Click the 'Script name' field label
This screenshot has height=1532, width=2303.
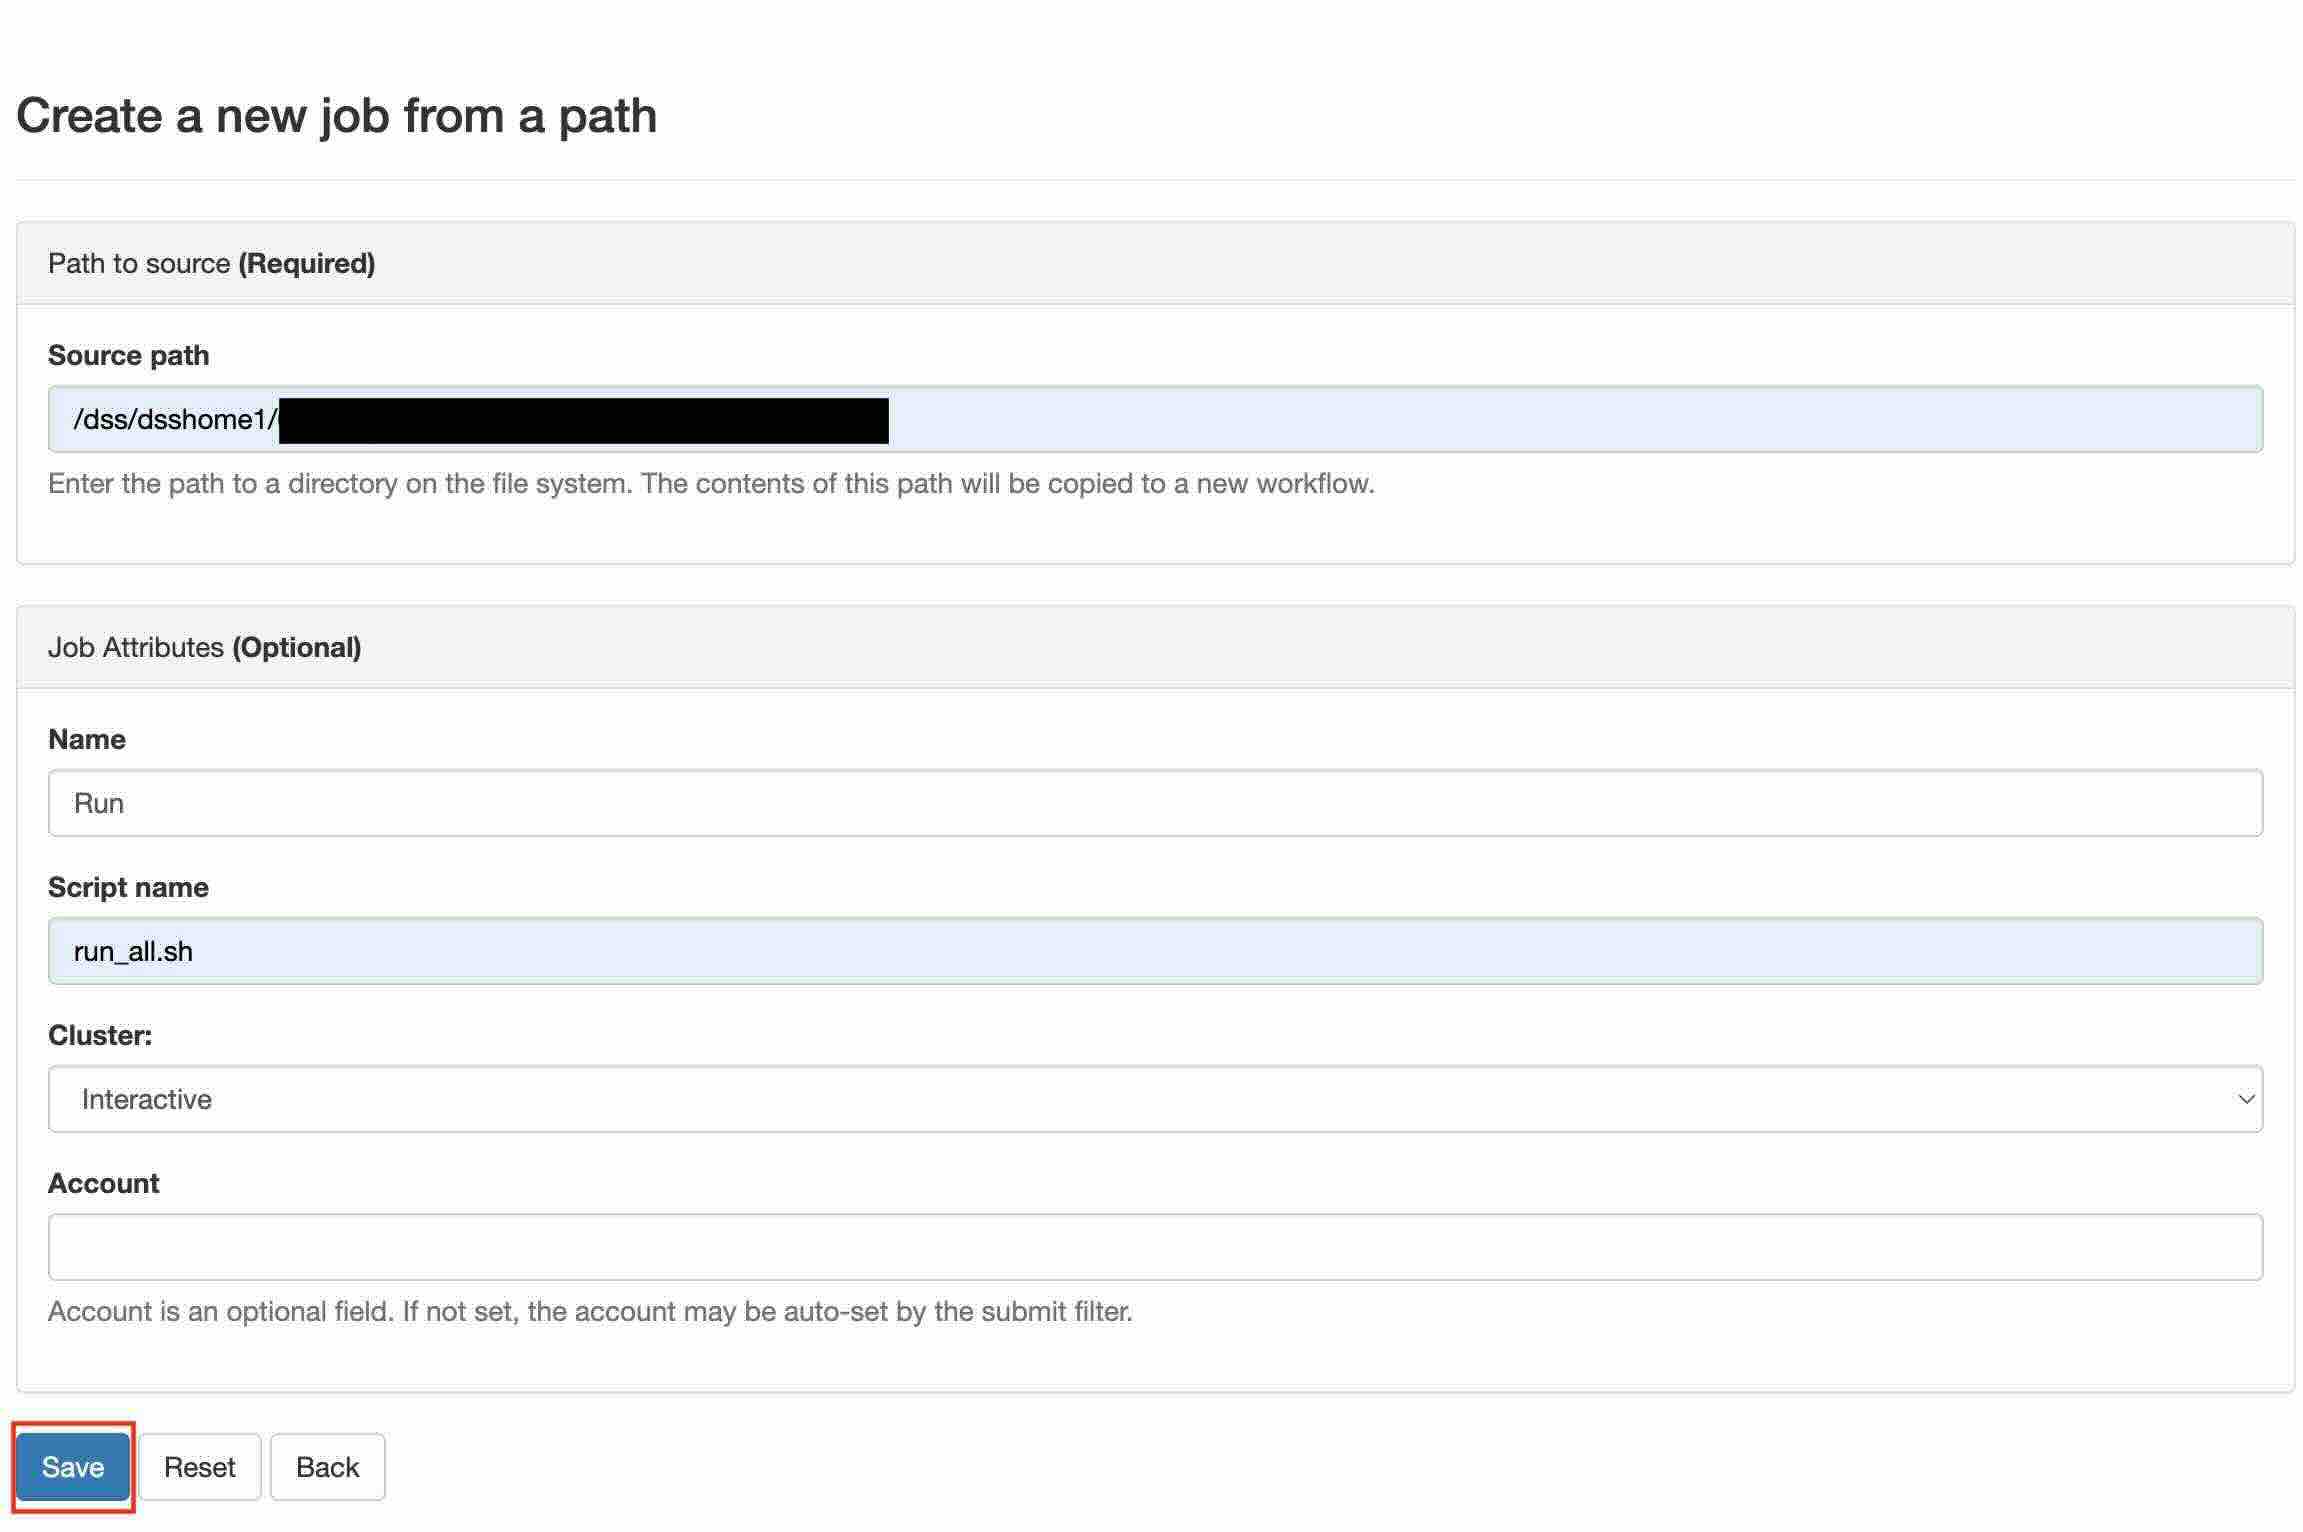click(x=128, y=887)
